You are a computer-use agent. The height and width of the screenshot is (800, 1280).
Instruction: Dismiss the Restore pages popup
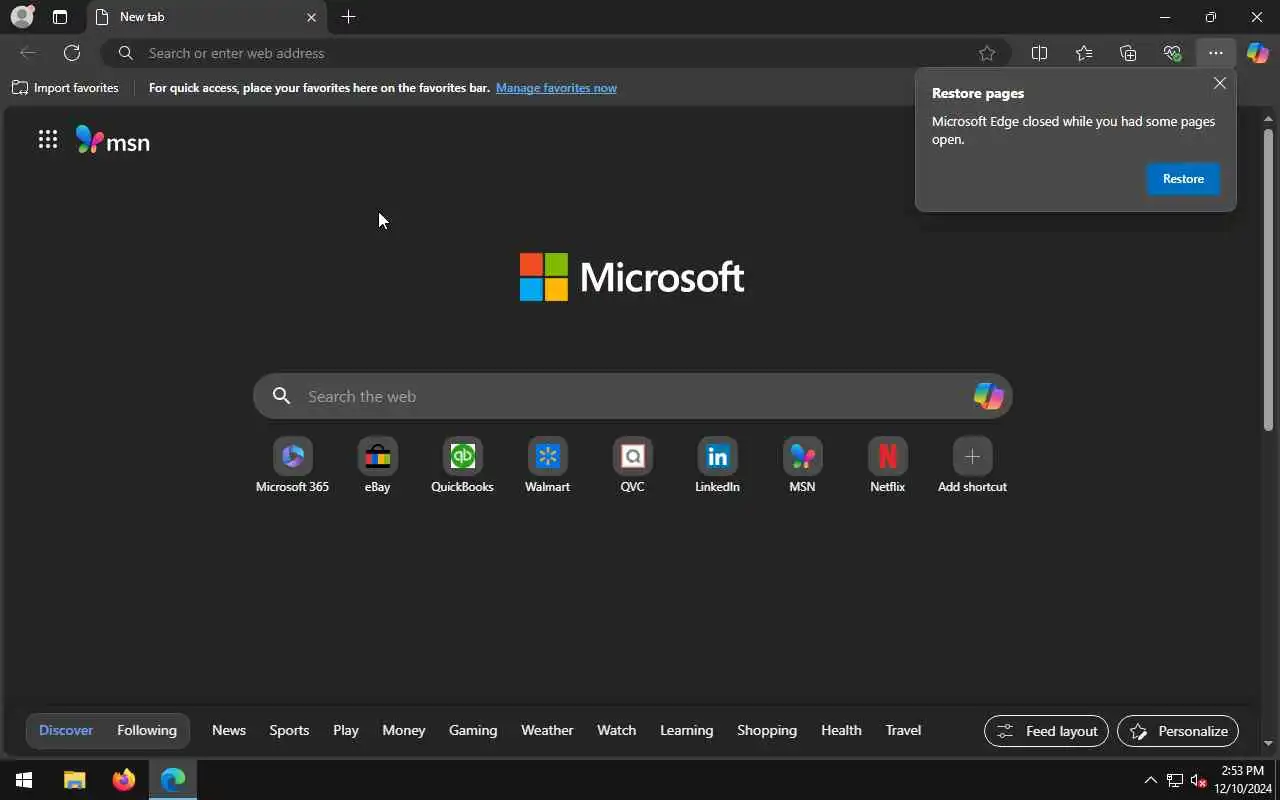tap(1219, 83)
